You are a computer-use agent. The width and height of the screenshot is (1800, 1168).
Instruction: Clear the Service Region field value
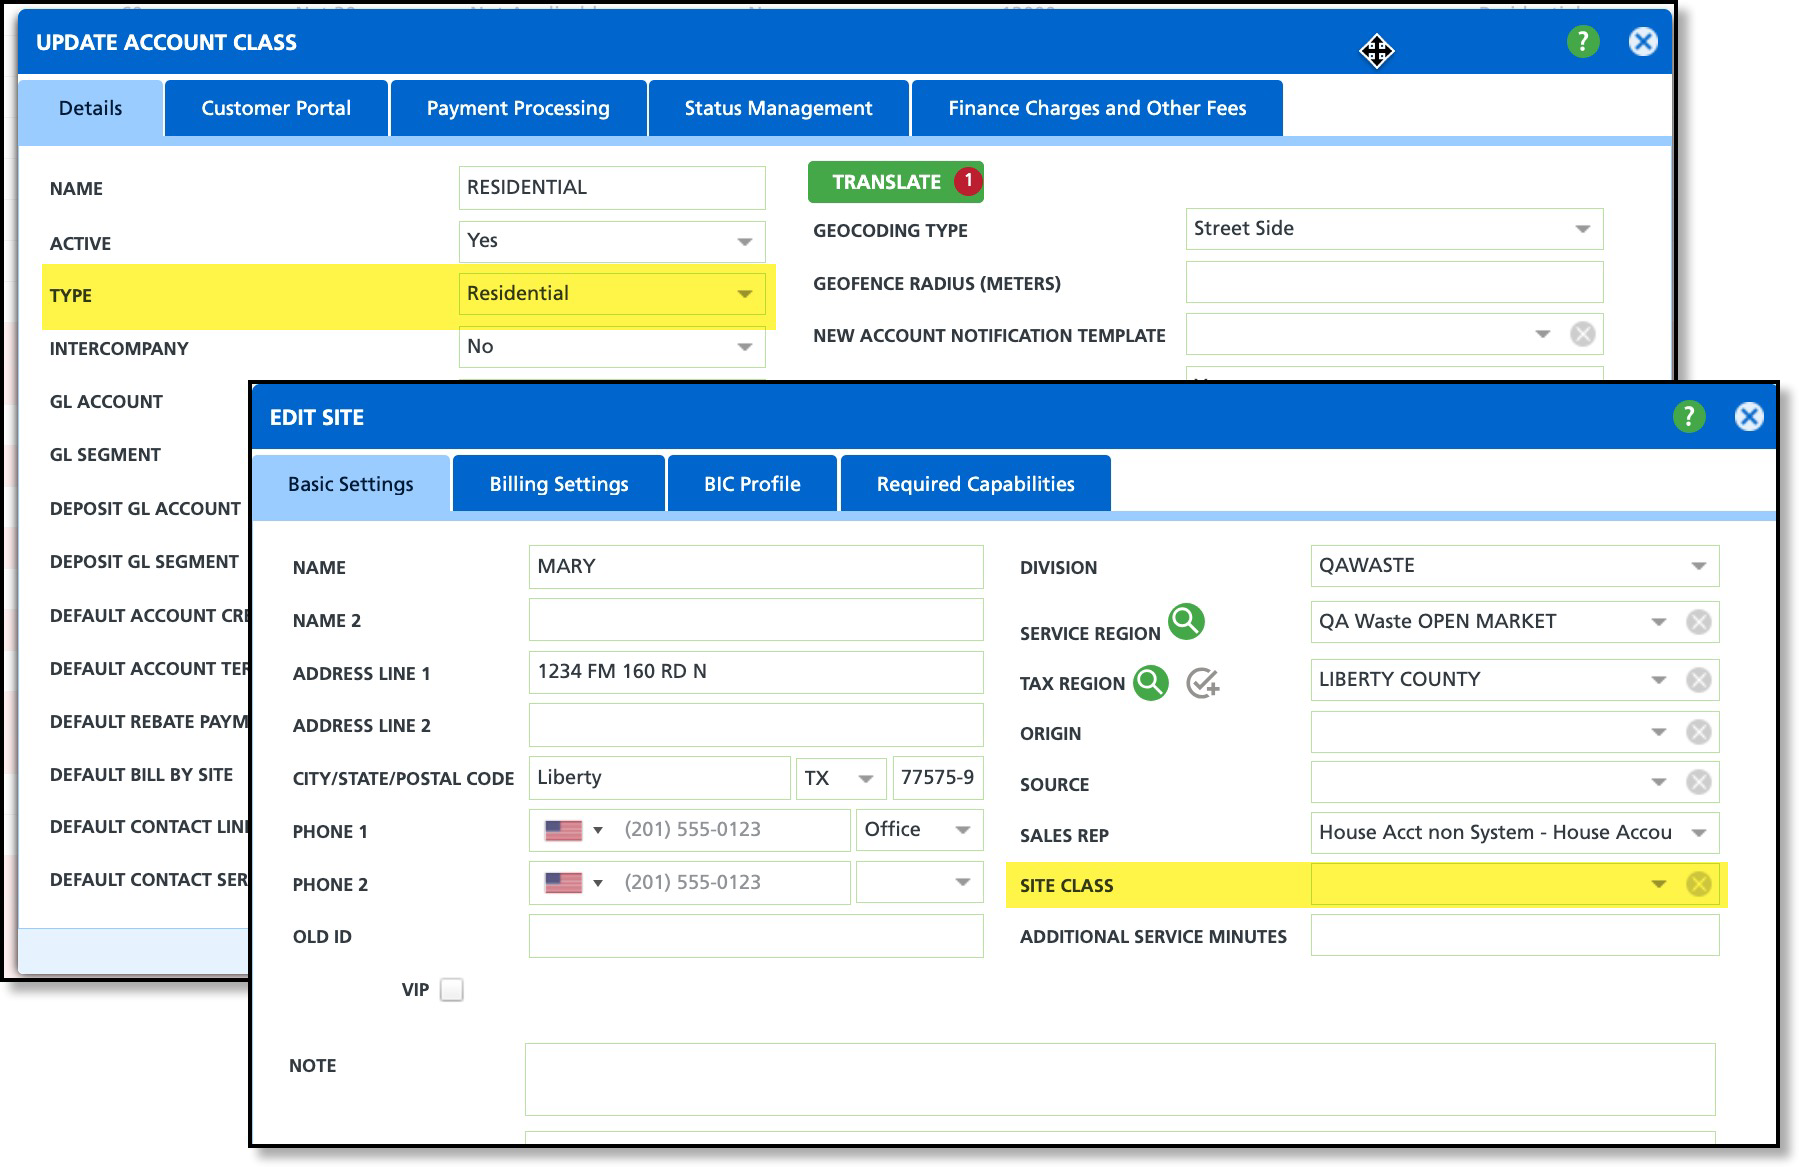(1698, 622)
